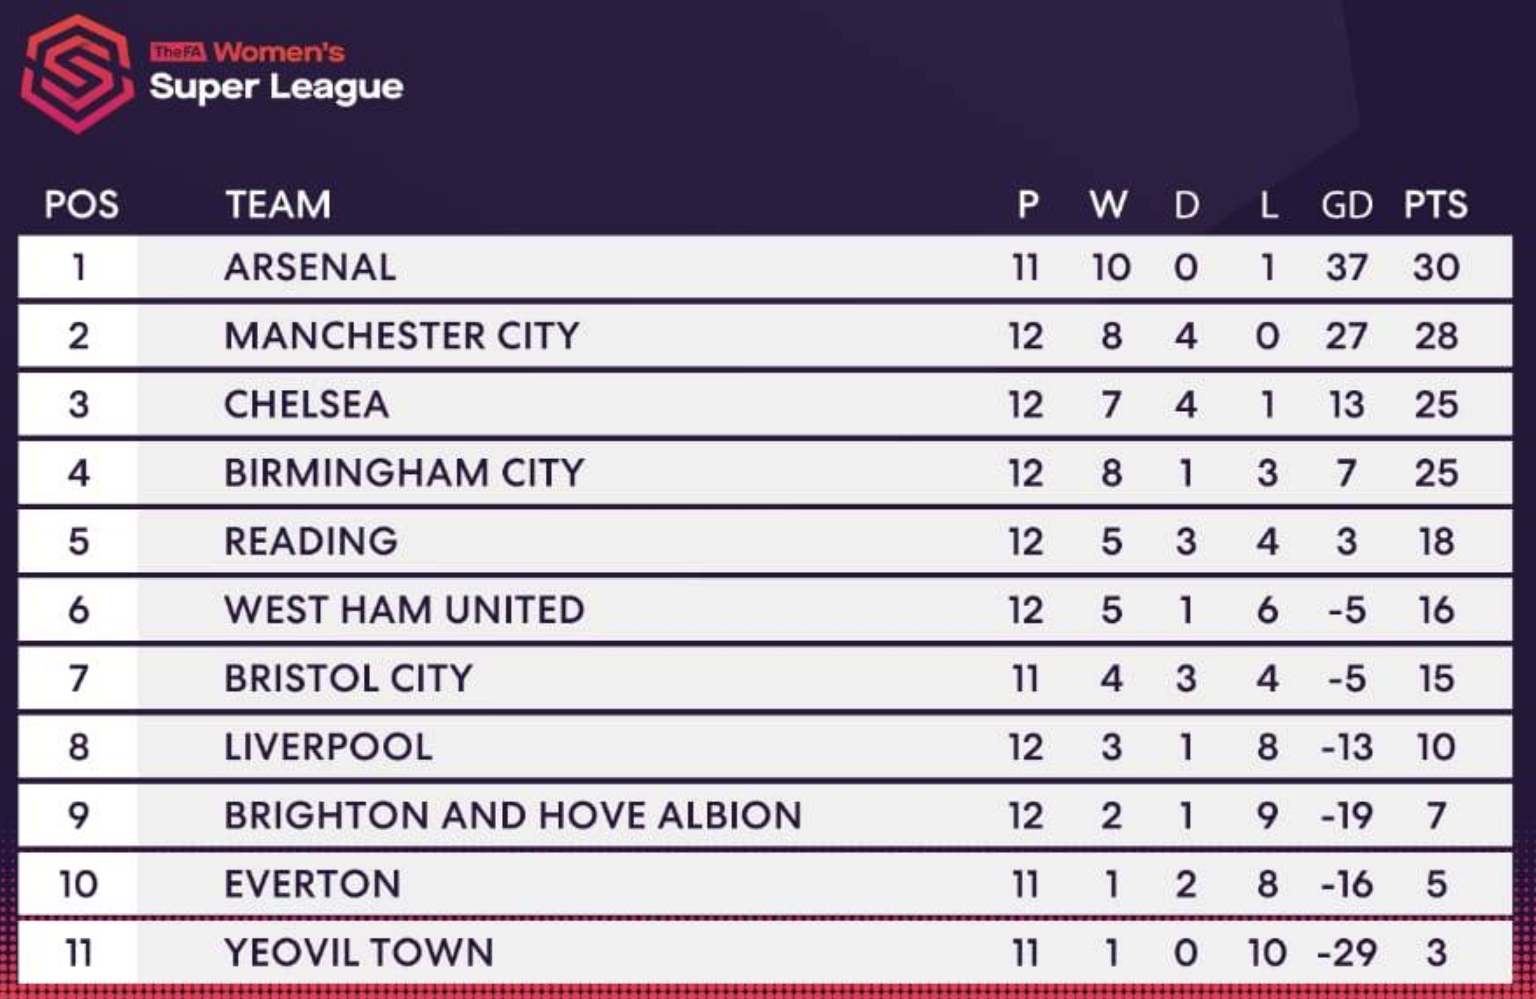Click Arsenal's 30 points value
This screenshot has height=999, width=1536.
tap(1436, 267)
